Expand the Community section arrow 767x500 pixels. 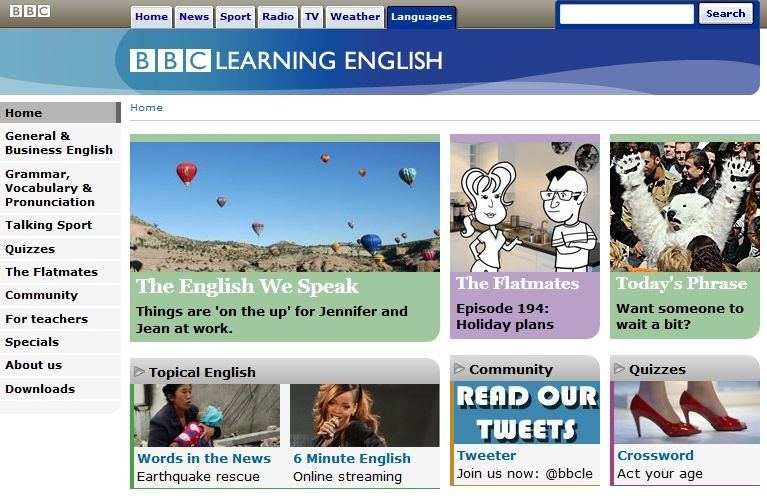[459, 368]
